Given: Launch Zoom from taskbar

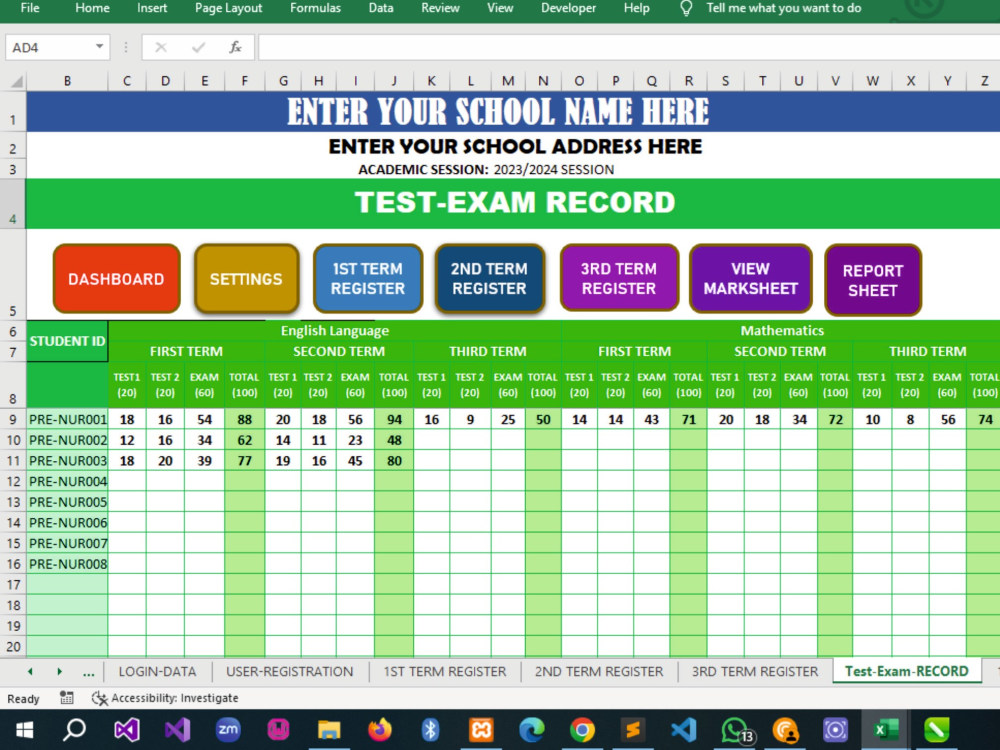Looking at the screenshot, I should [228, 730].
